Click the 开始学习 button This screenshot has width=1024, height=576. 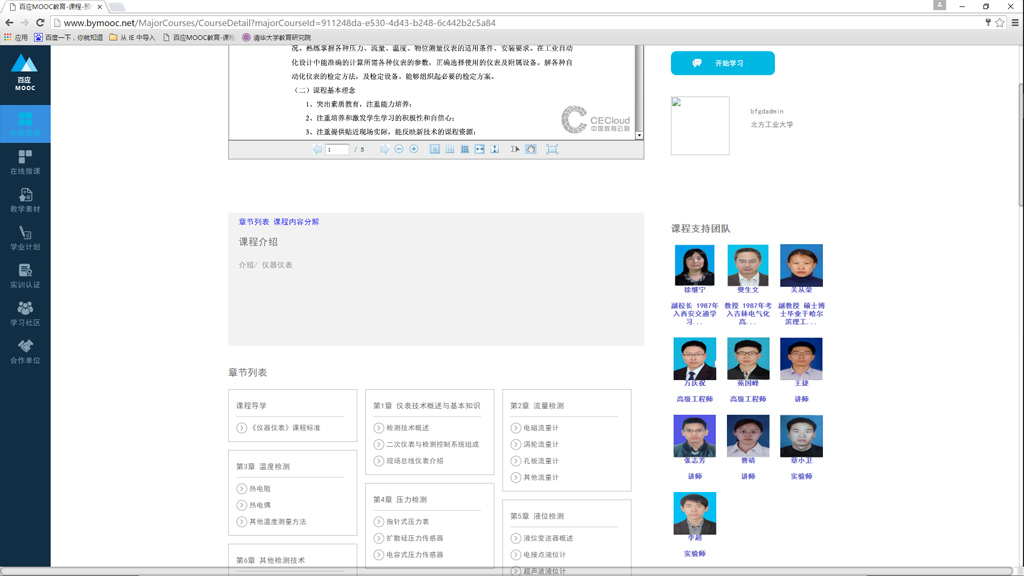[x=722, y=63]
